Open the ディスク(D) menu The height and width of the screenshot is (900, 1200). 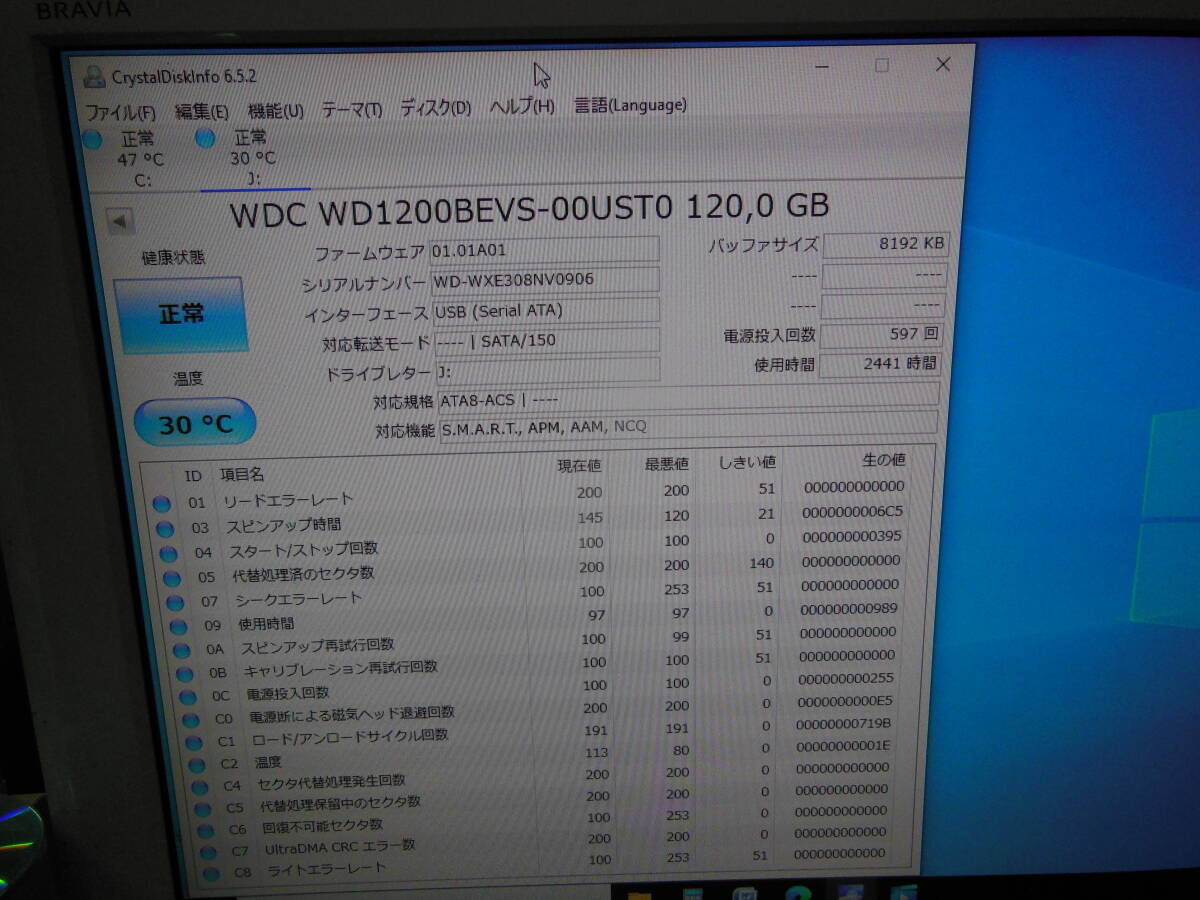(x=436, y=108)
